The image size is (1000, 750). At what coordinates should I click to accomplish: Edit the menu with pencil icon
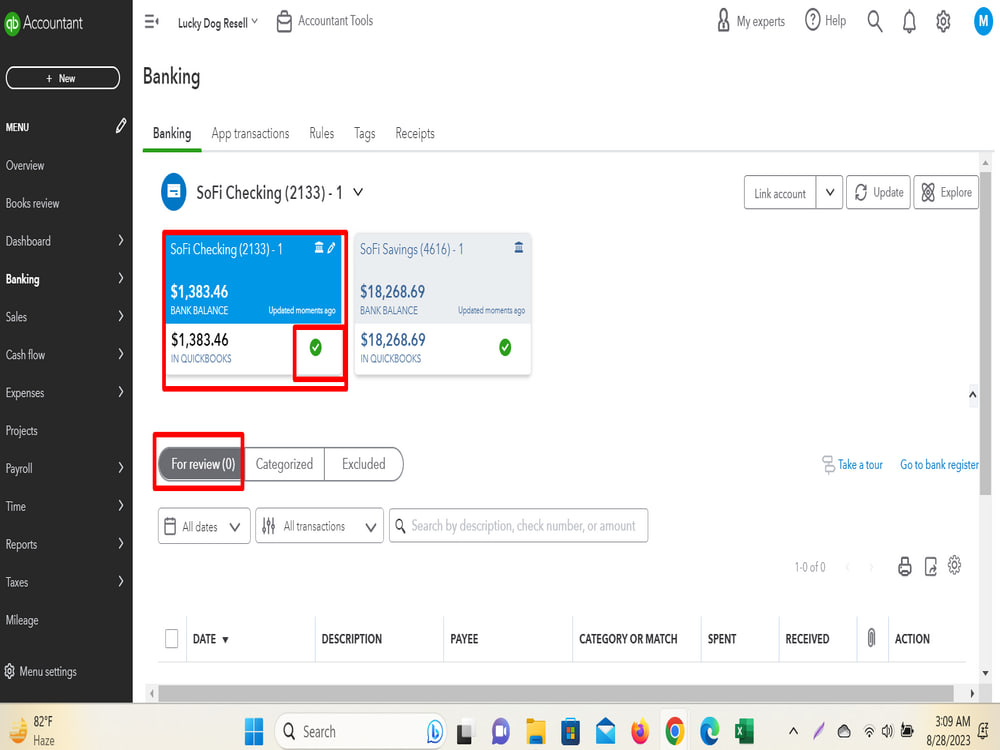pos(121,126)
